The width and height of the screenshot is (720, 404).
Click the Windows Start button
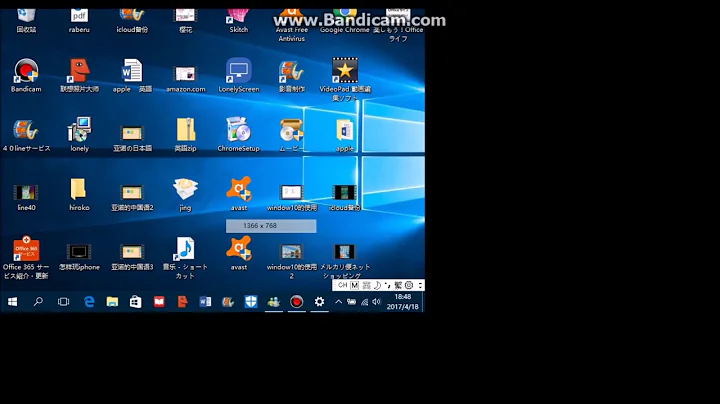12,302
